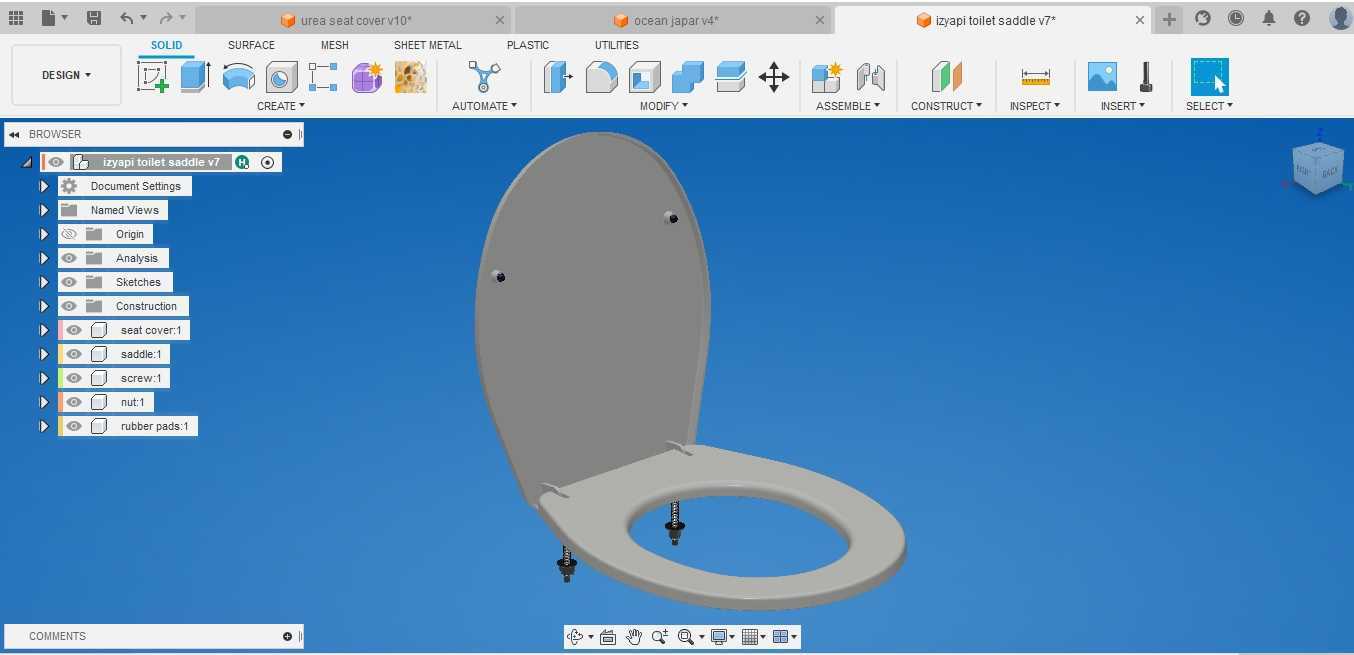
Task: Click the Save icon
Action: 94,18
